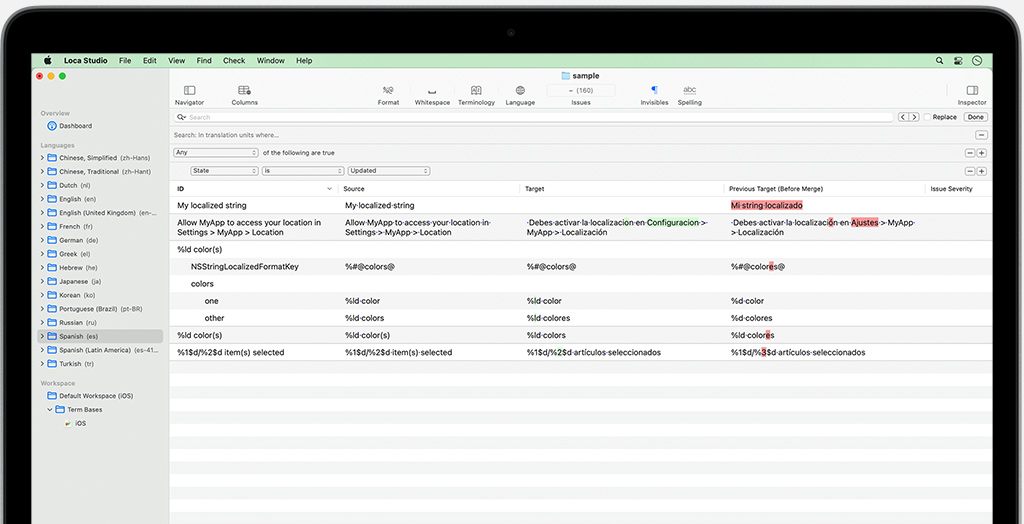This screenshot has width=1024, height=524.
Task: Click the Language globe icon
Action: point(520,91)
